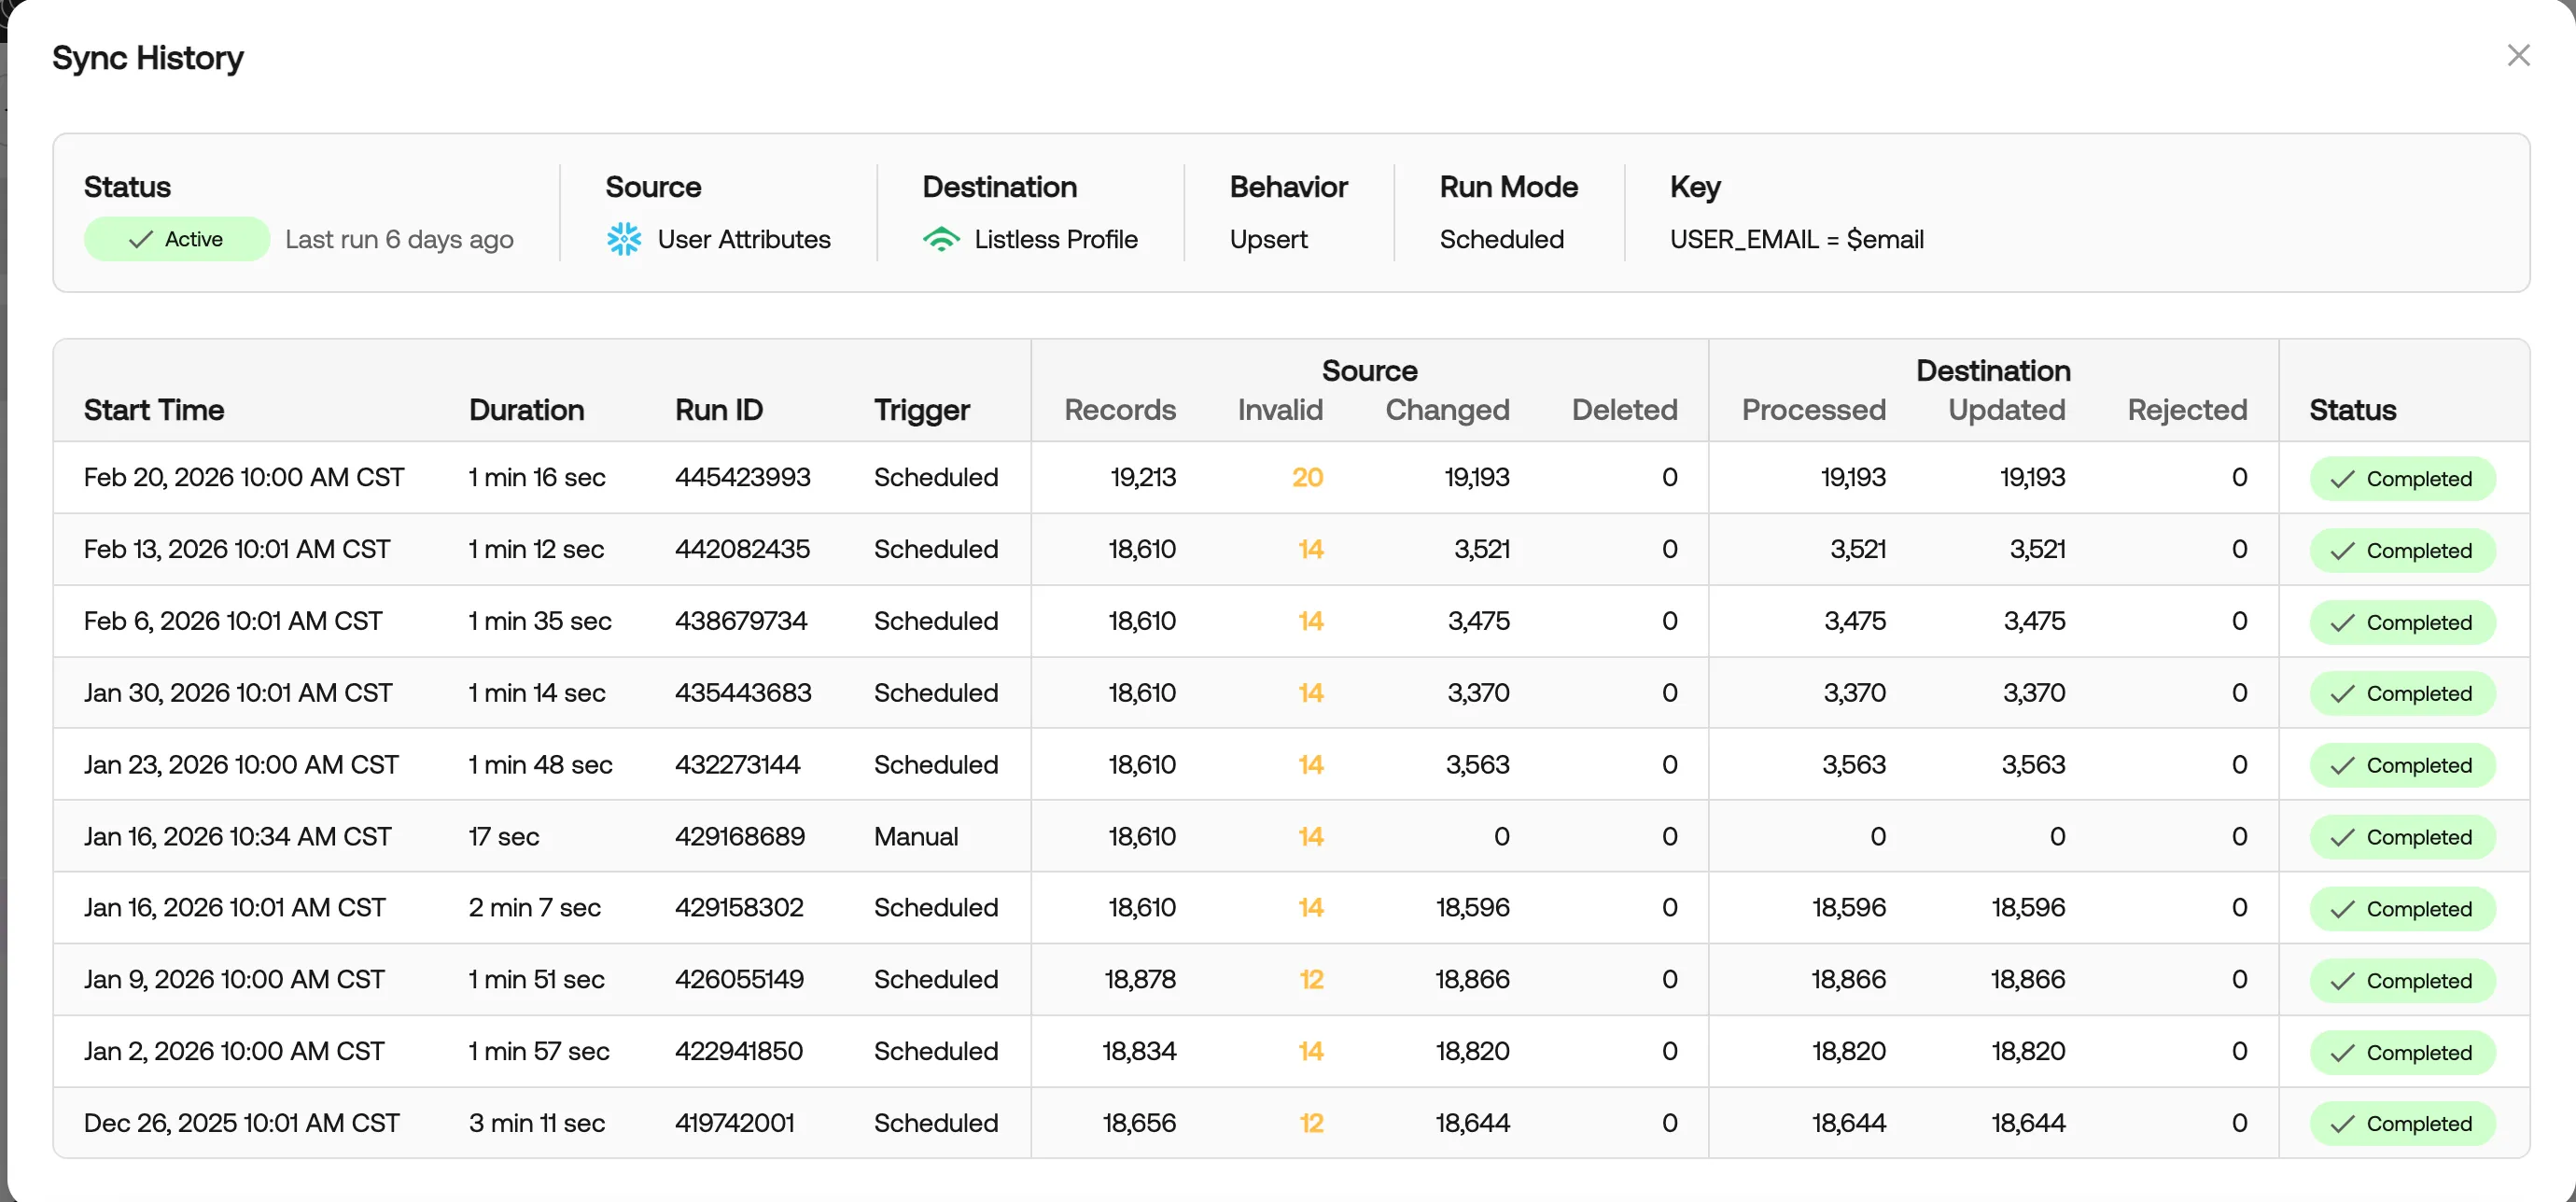Click the Snowflake icon next to User Attributes
Screen dimensions: 2576x1202
pos(624,239)
